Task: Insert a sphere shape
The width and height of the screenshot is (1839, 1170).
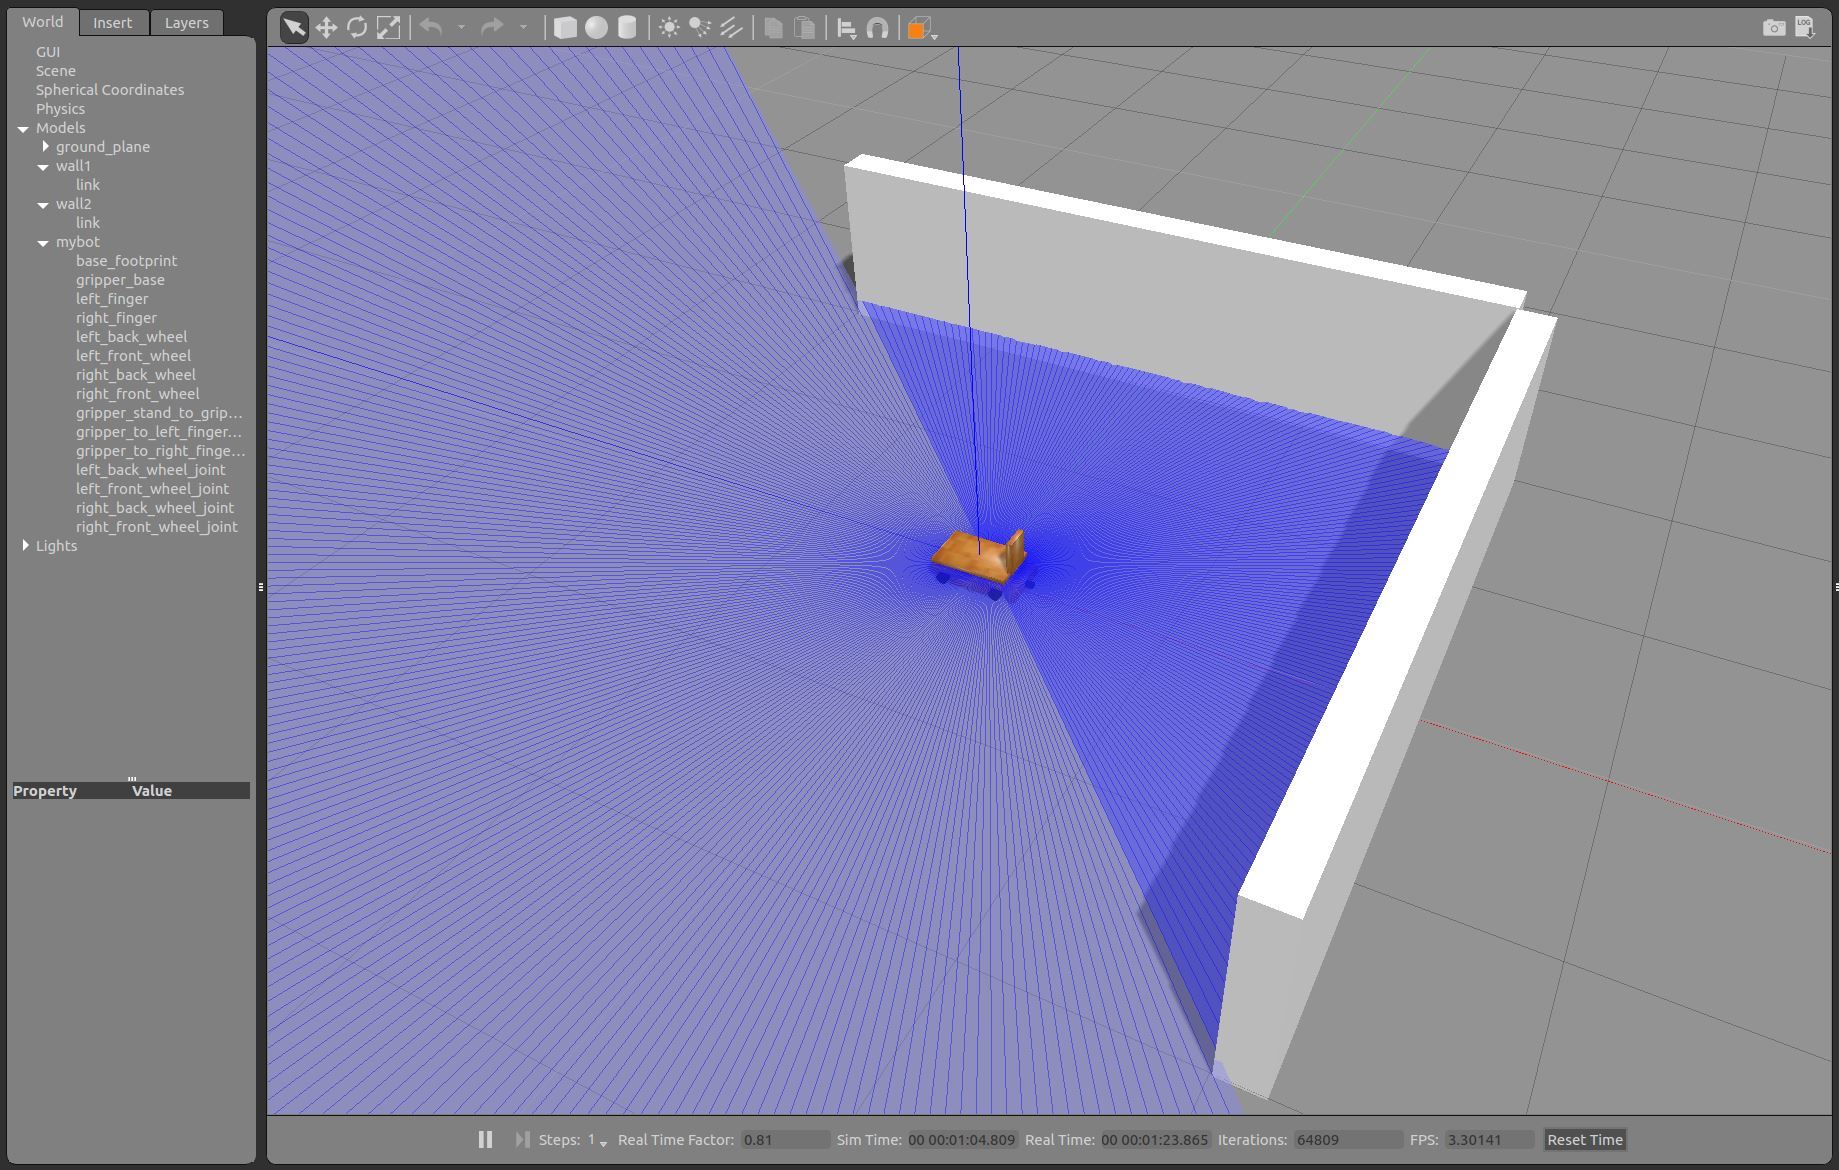Action: 596,28
